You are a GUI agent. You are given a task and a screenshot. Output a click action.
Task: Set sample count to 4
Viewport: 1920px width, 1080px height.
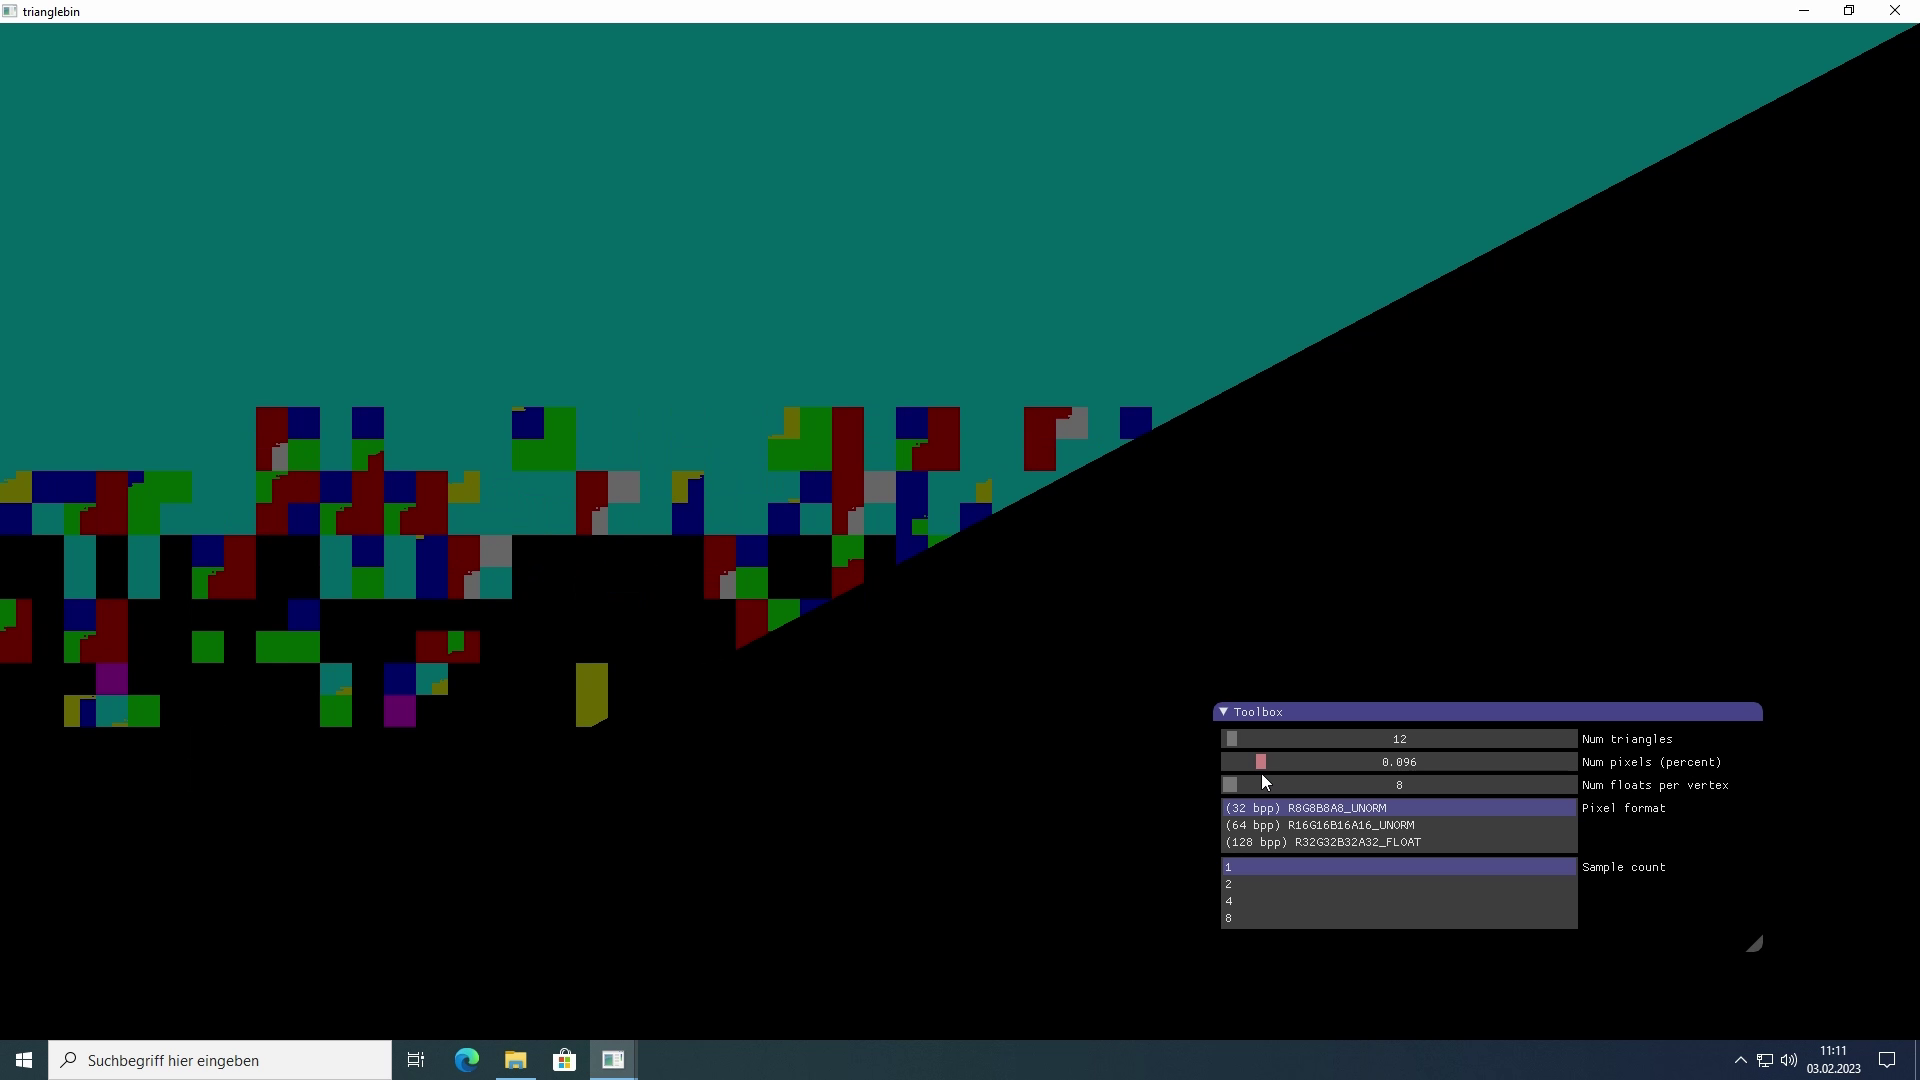pos(1398,901)
